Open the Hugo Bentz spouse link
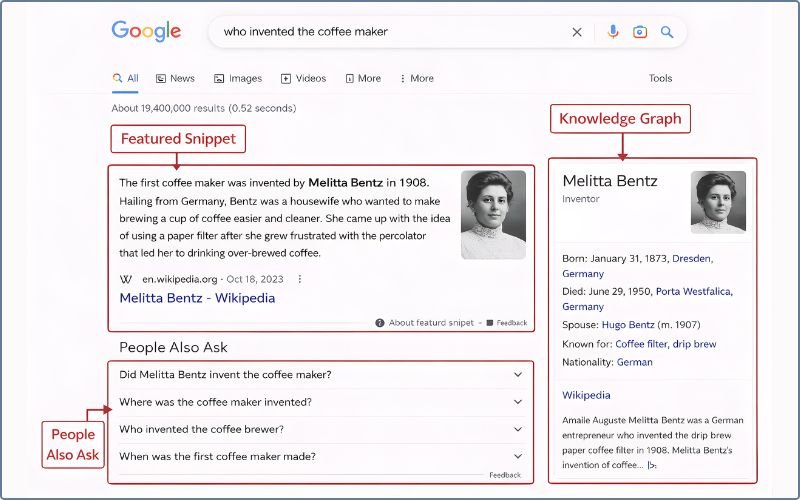 click(x=628, y=324)
